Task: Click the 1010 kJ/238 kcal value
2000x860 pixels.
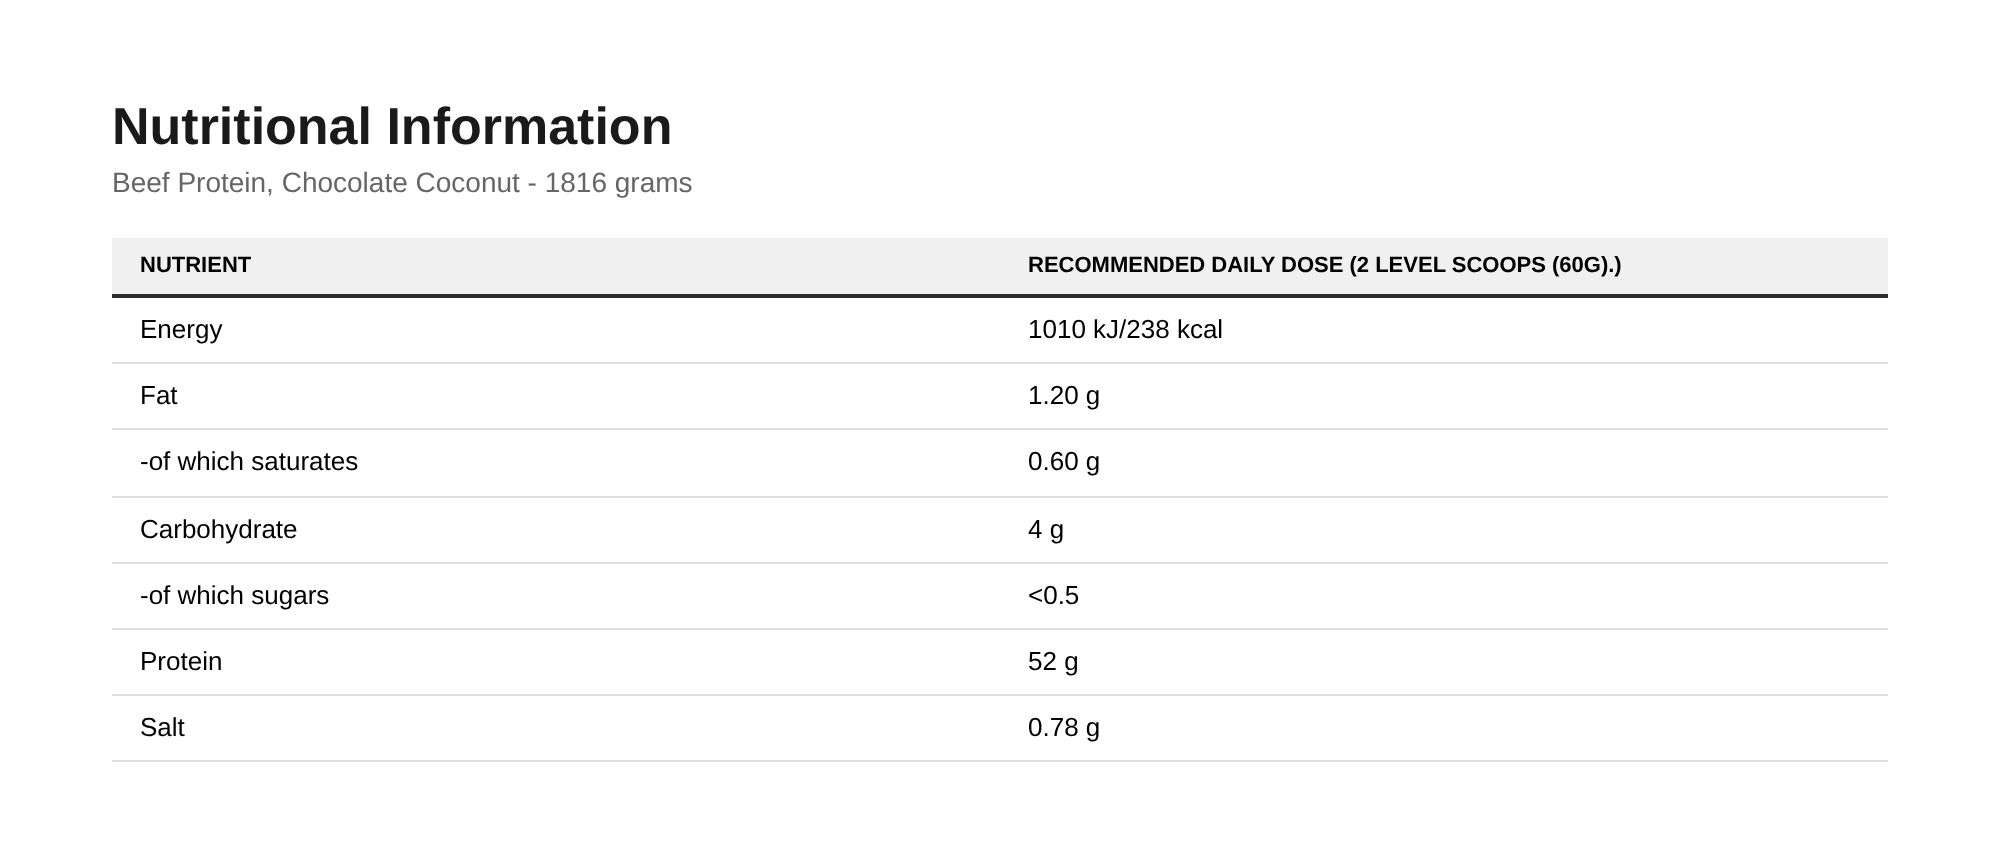Action: [x=1125, y=330]
